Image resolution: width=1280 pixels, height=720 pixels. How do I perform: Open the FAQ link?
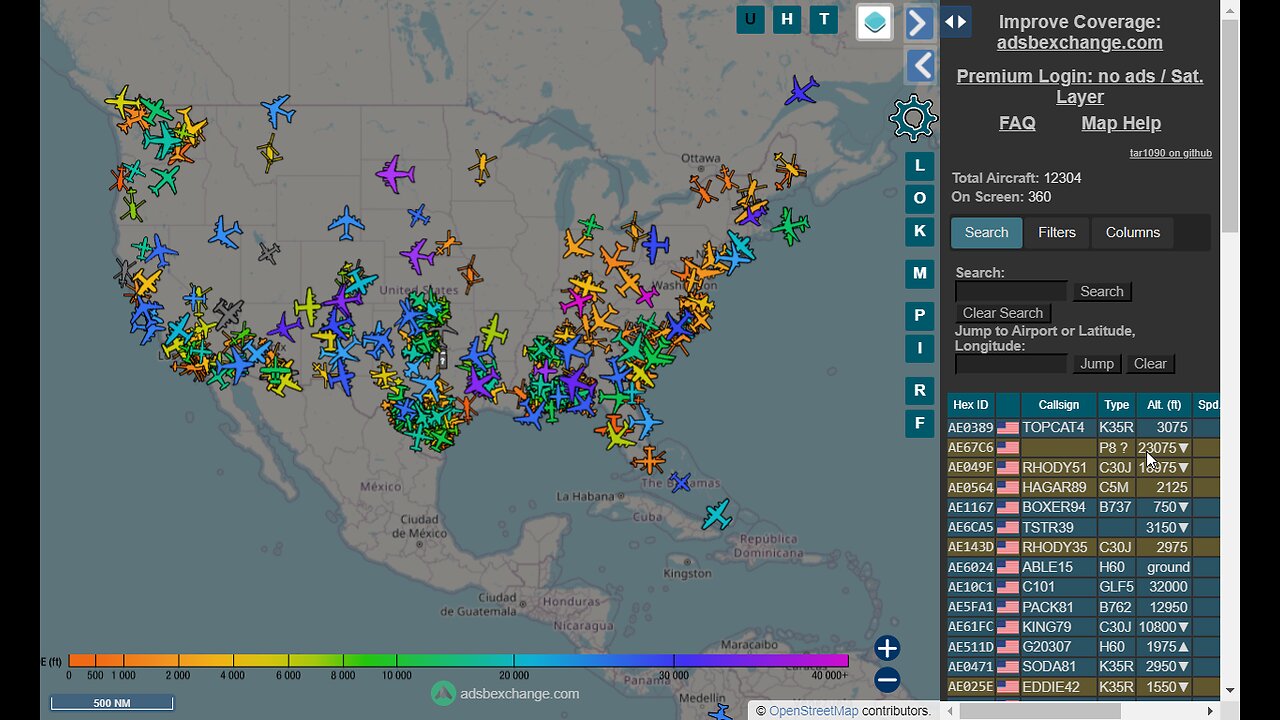pyautogui.click(x=1017, y=123)
